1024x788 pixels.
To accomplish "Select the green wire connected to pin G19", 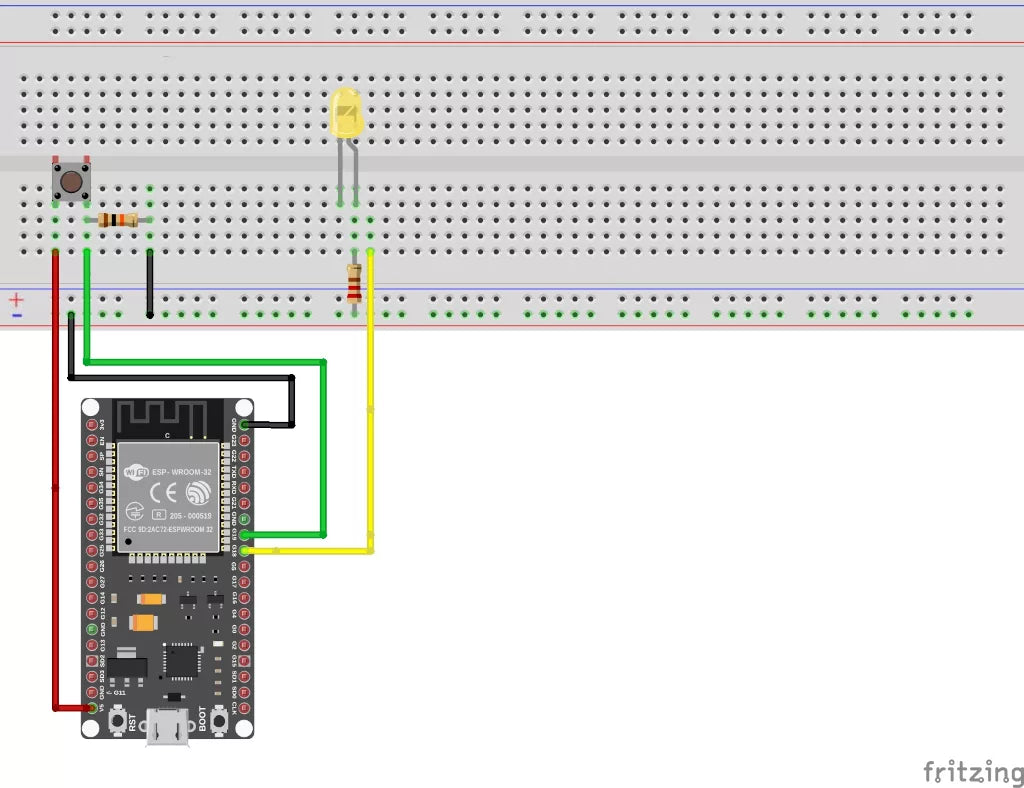I will point(323,450).
